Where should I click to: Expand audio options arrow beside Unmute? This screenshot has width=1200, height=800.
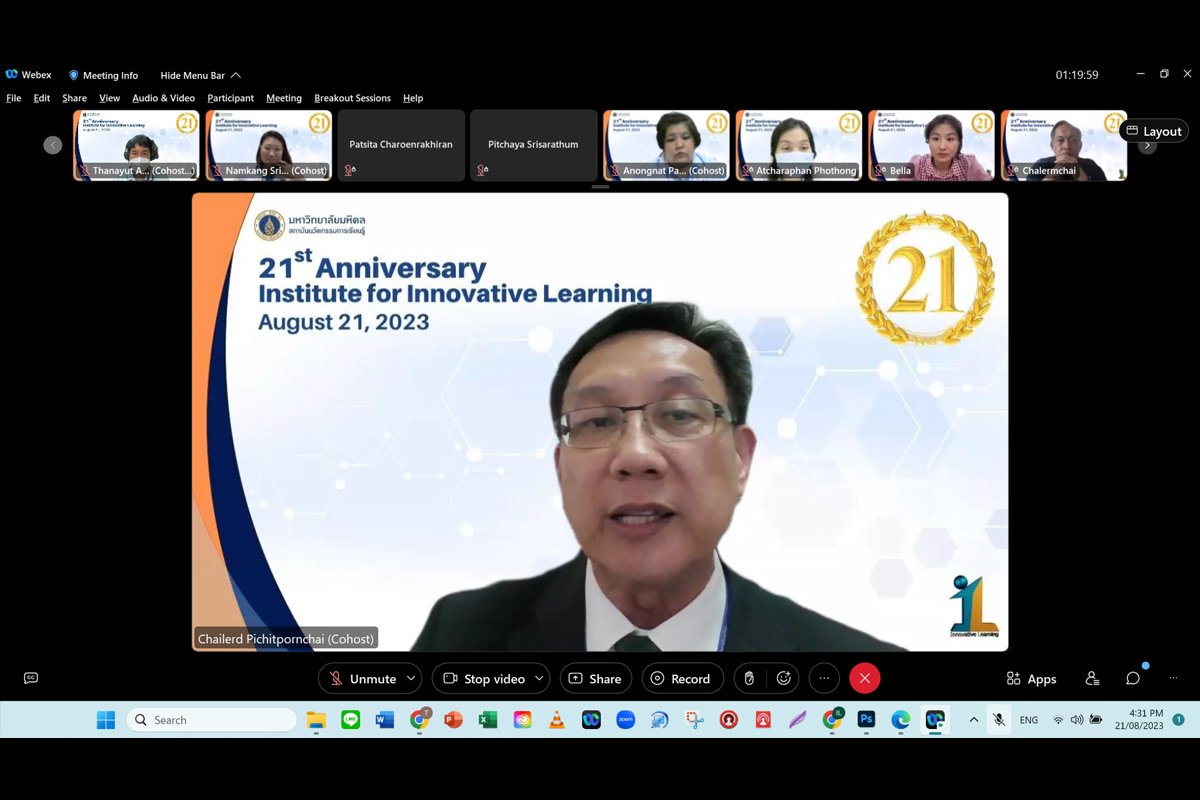(411, 678)
